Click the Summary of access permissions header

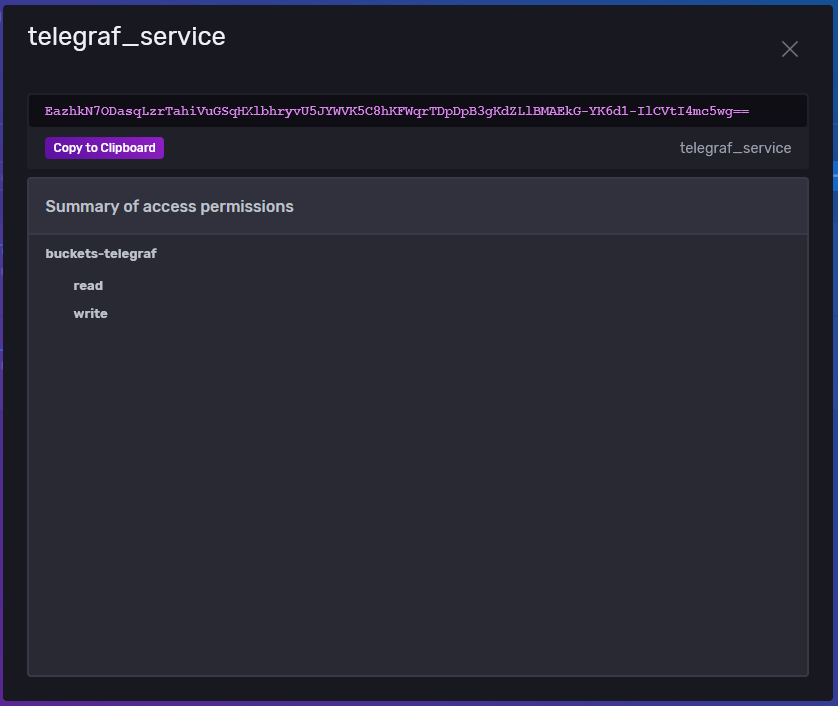169,206
